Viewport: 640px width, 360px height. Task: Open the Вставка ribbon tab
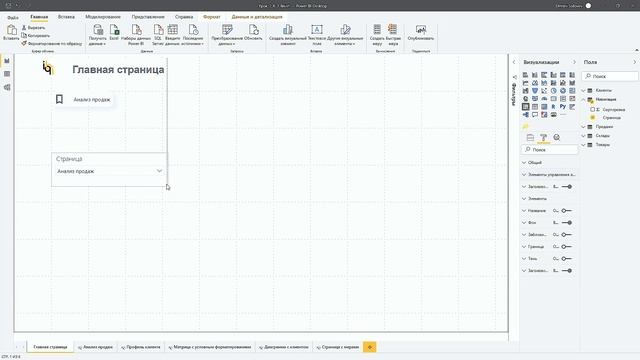[66, 17]
